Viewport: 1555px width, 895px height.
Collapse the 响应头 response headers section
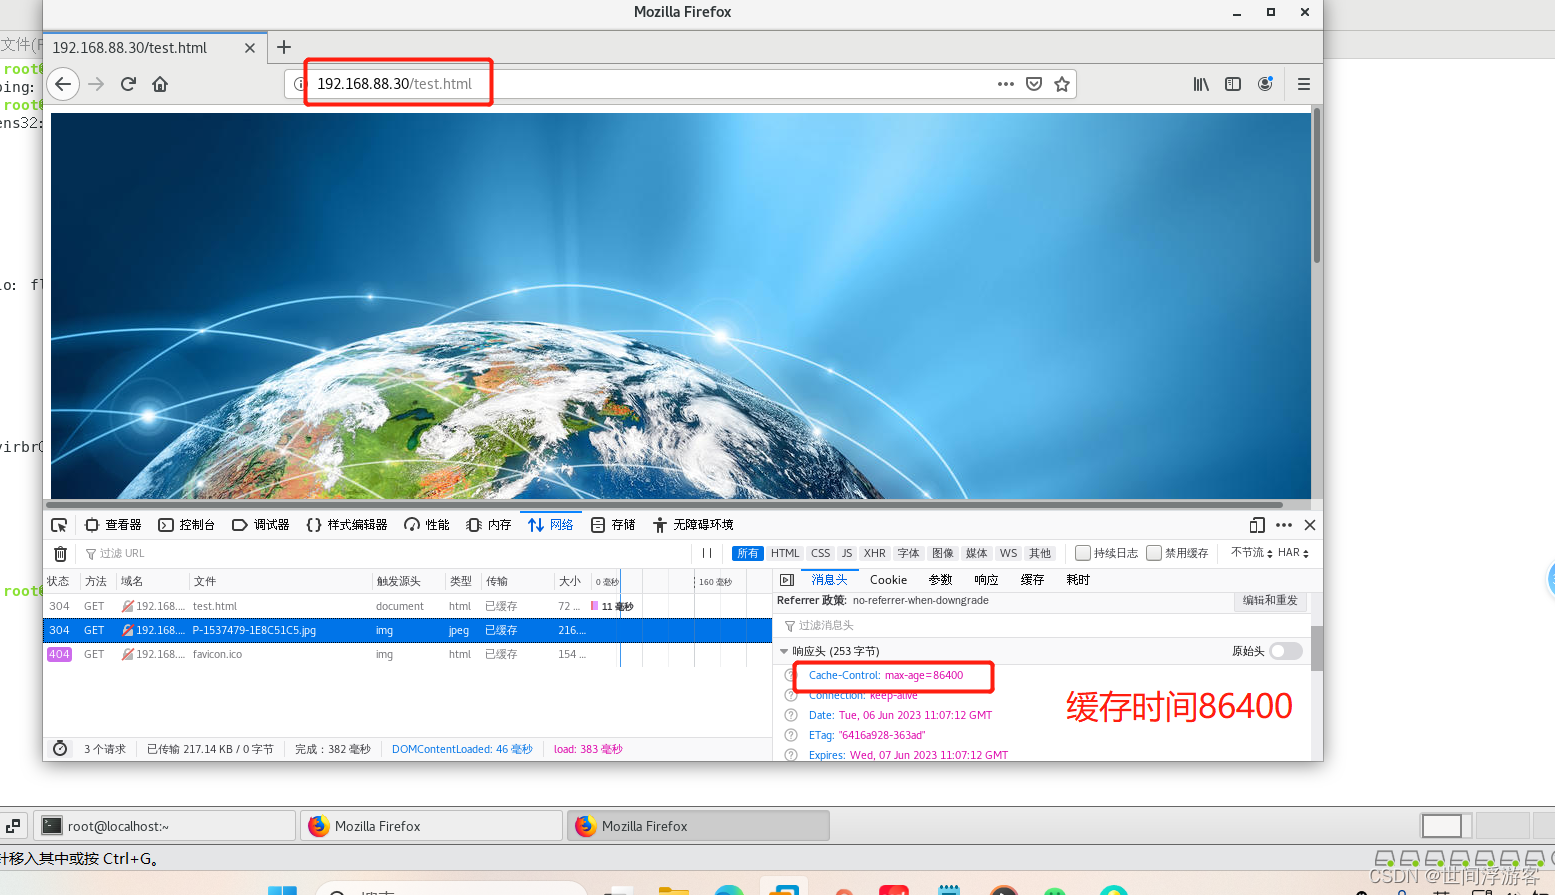[784, 651]
